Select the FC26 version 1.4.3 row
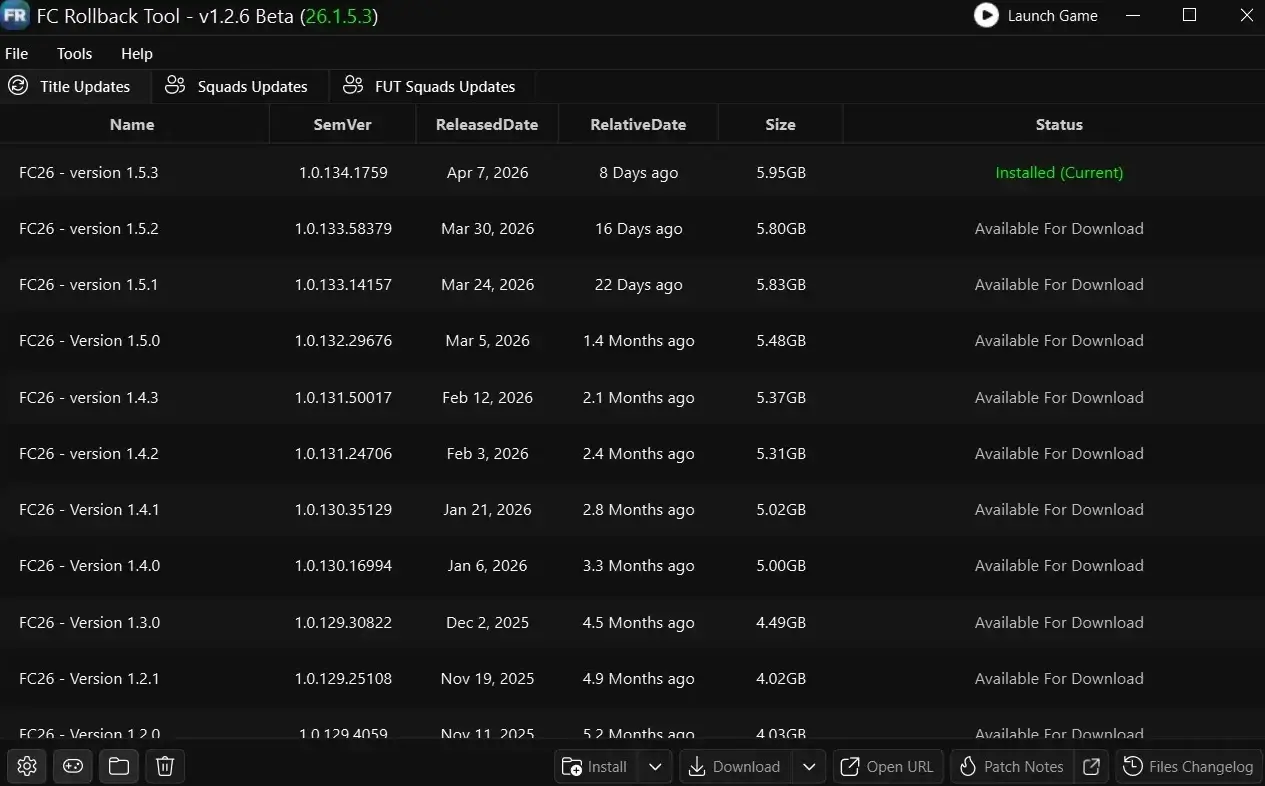1265x786 pixels. coord(400,397)
